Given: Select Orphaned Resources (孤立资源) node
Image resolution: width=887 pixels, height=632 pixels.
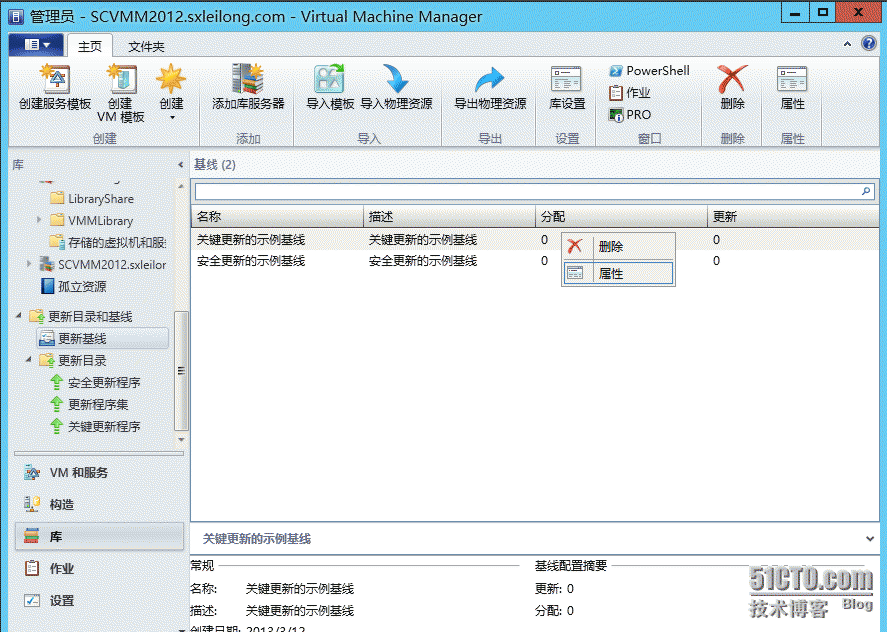Looking at the screenshot, I should [x=74, y=286].
